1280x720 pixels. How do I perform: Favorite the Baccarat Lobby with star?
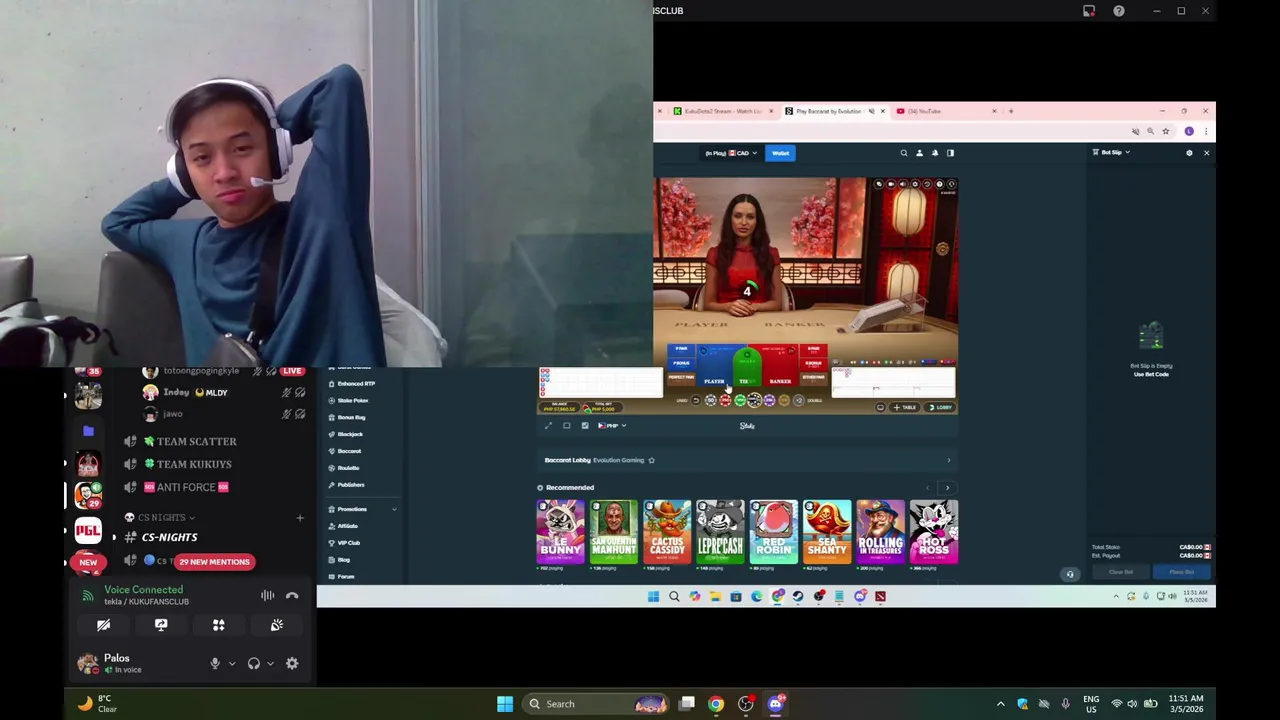[651, 460]
